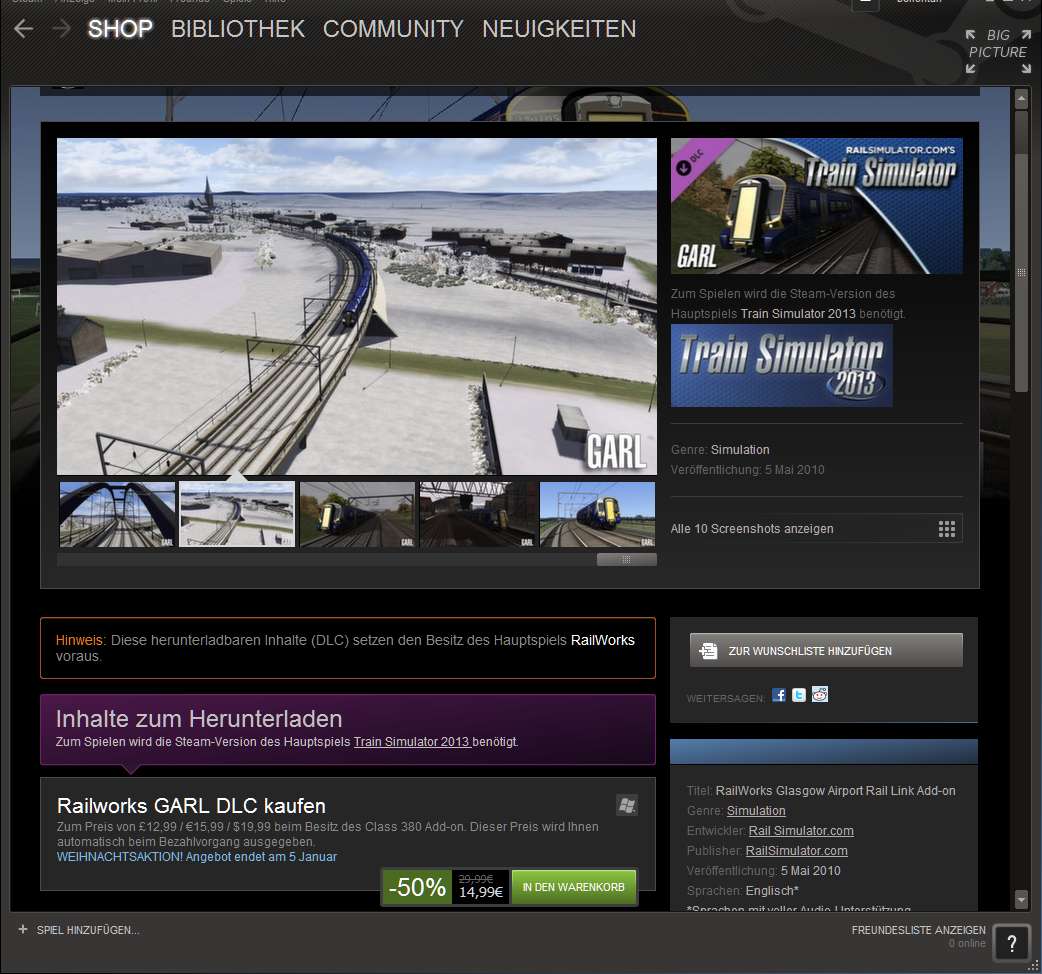This screenshot has height=974, width=1042.
Task: Click the page vertical scrollbar thumb
Action: coord(1021,272)
